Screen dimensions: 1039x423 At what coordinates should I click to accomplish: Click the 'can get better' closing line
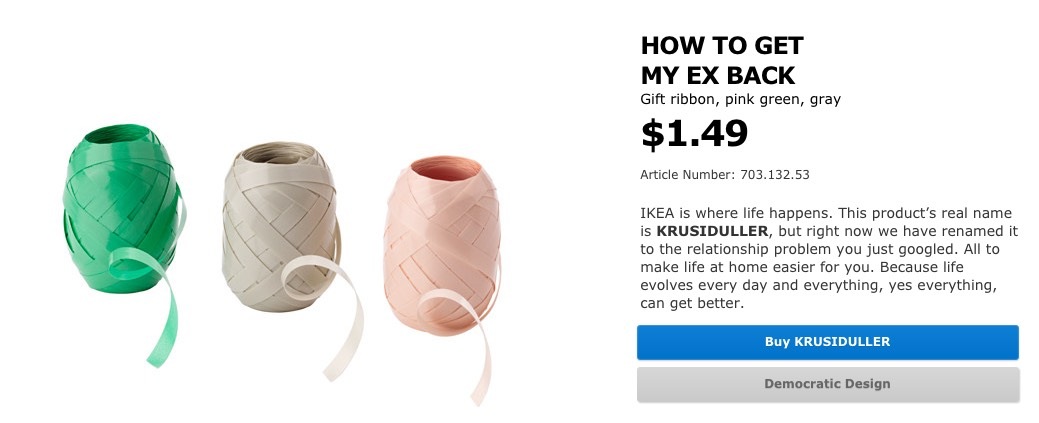pos(692,304)
